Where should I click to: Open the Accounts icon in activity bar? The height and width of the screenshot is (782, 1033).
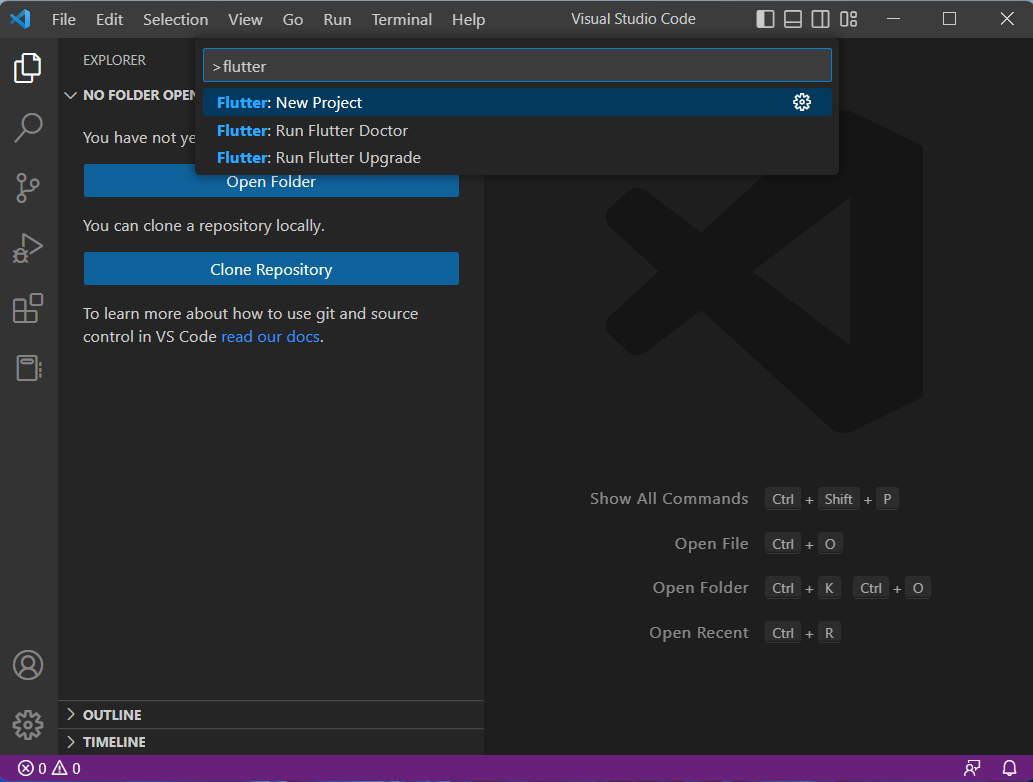(x=28, y=665)
